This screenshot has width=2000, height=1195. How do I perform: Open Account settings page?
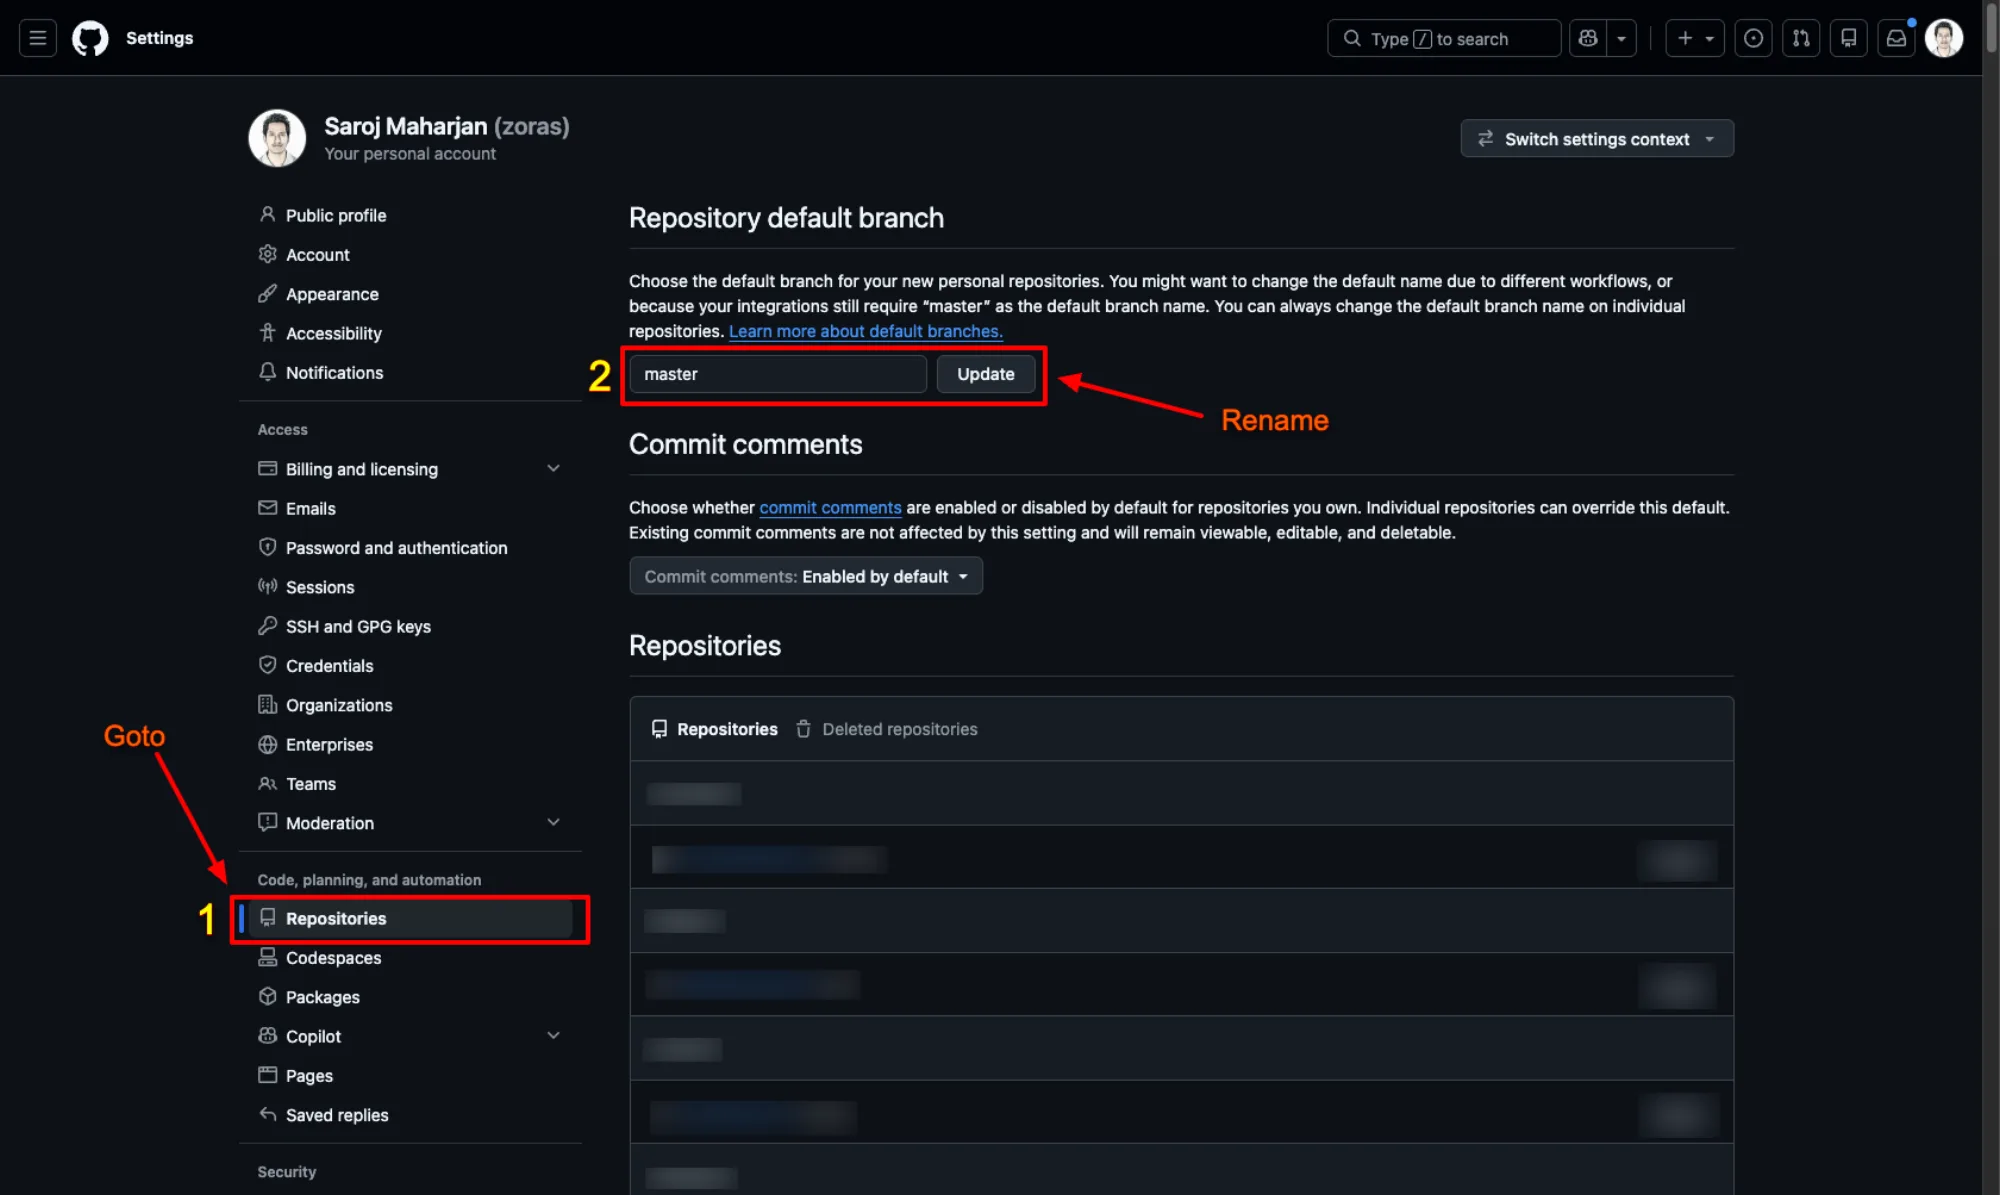pos(410,254)
